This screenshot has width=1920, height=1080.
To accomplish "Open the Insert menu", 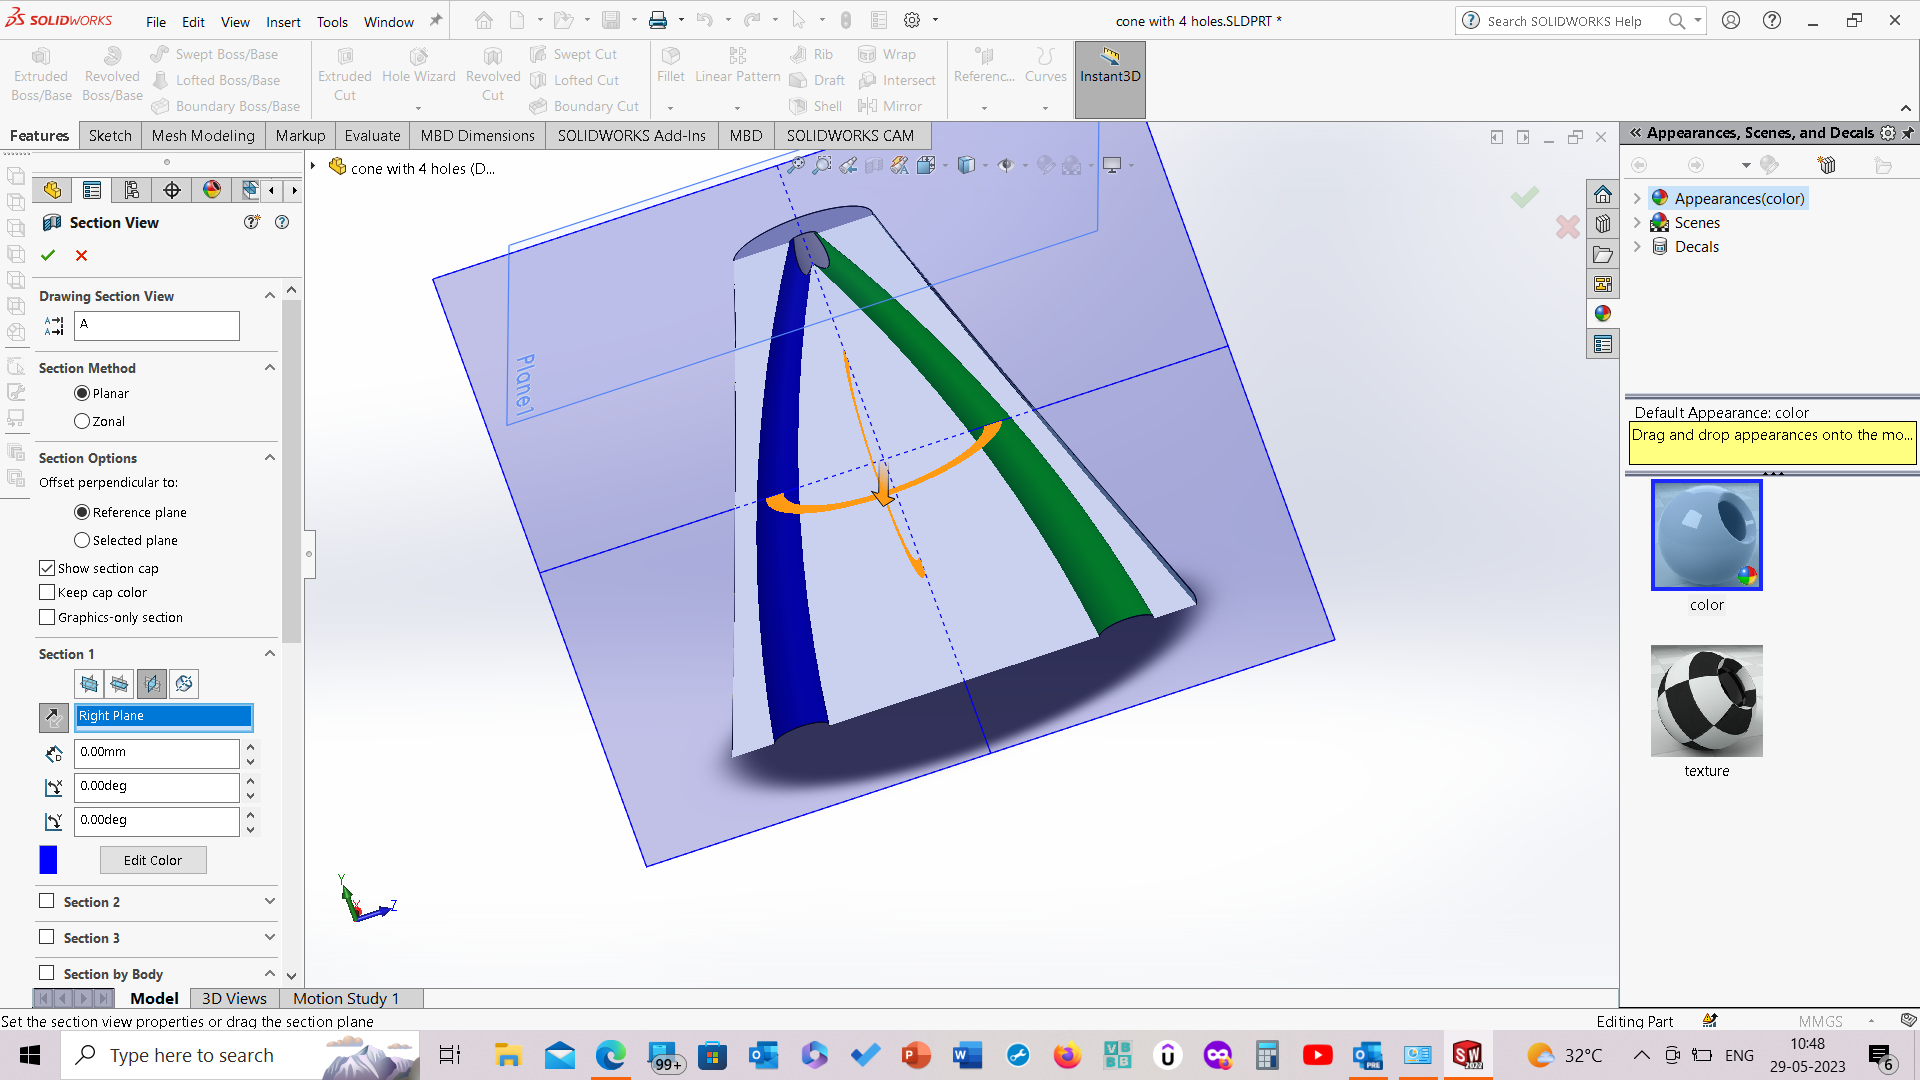I will [x=283, y=22].
